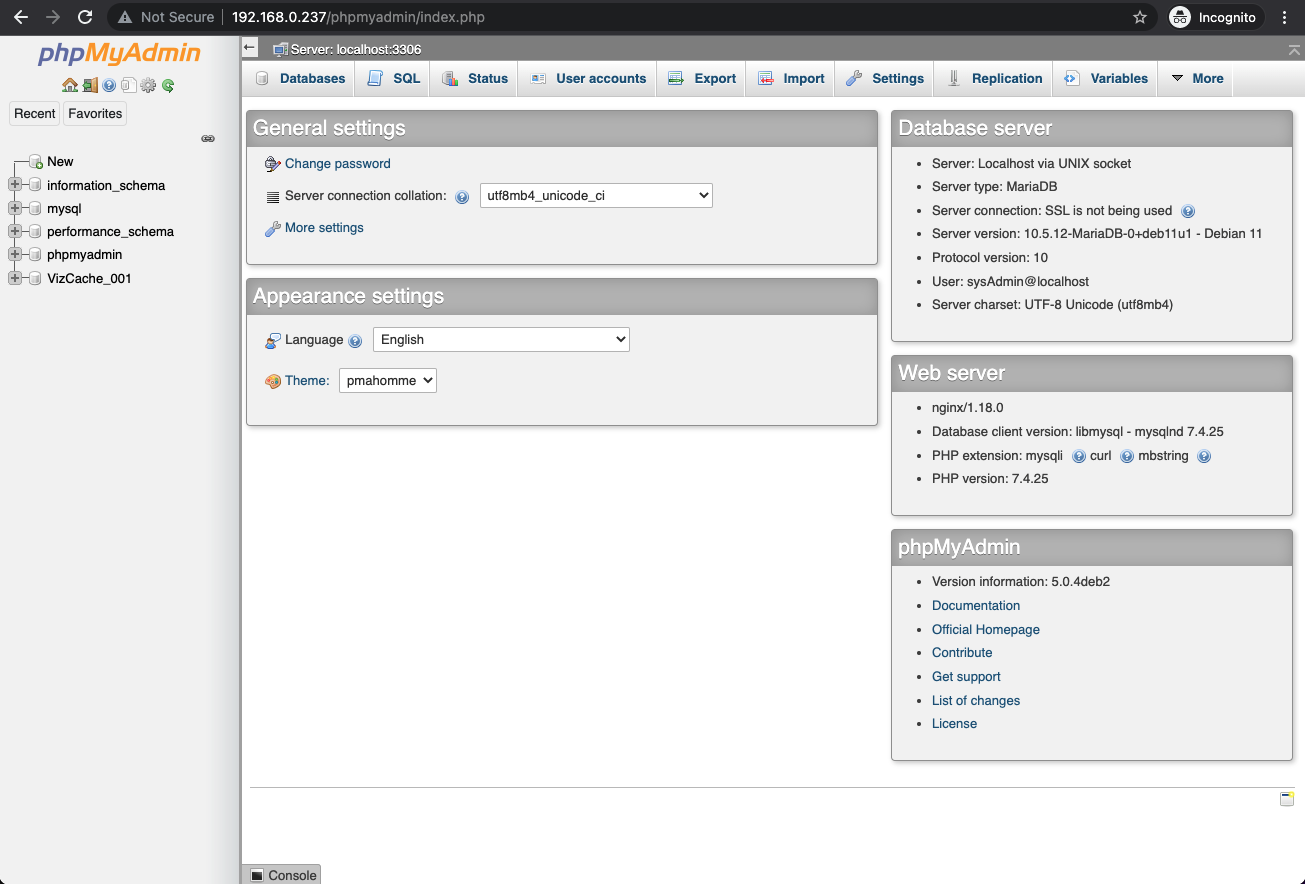Viewport: 1305px width, 884px height.
Task: Reload the navigation panel with green arrow
Action: pos(168,86)
